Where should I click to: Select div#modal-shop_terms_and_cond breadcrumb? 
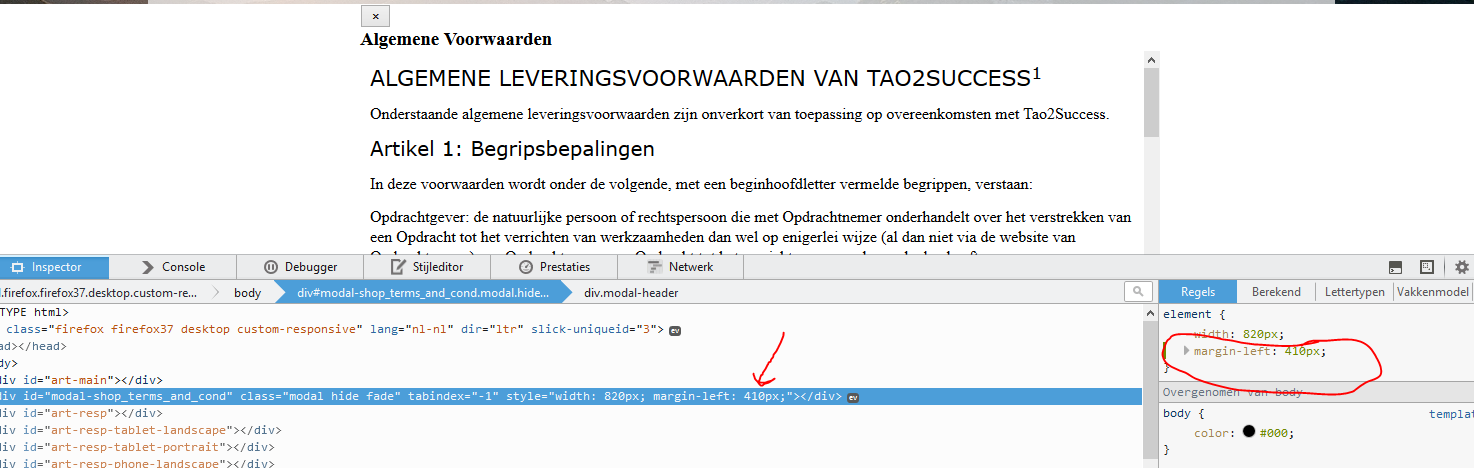click(423, 293)
